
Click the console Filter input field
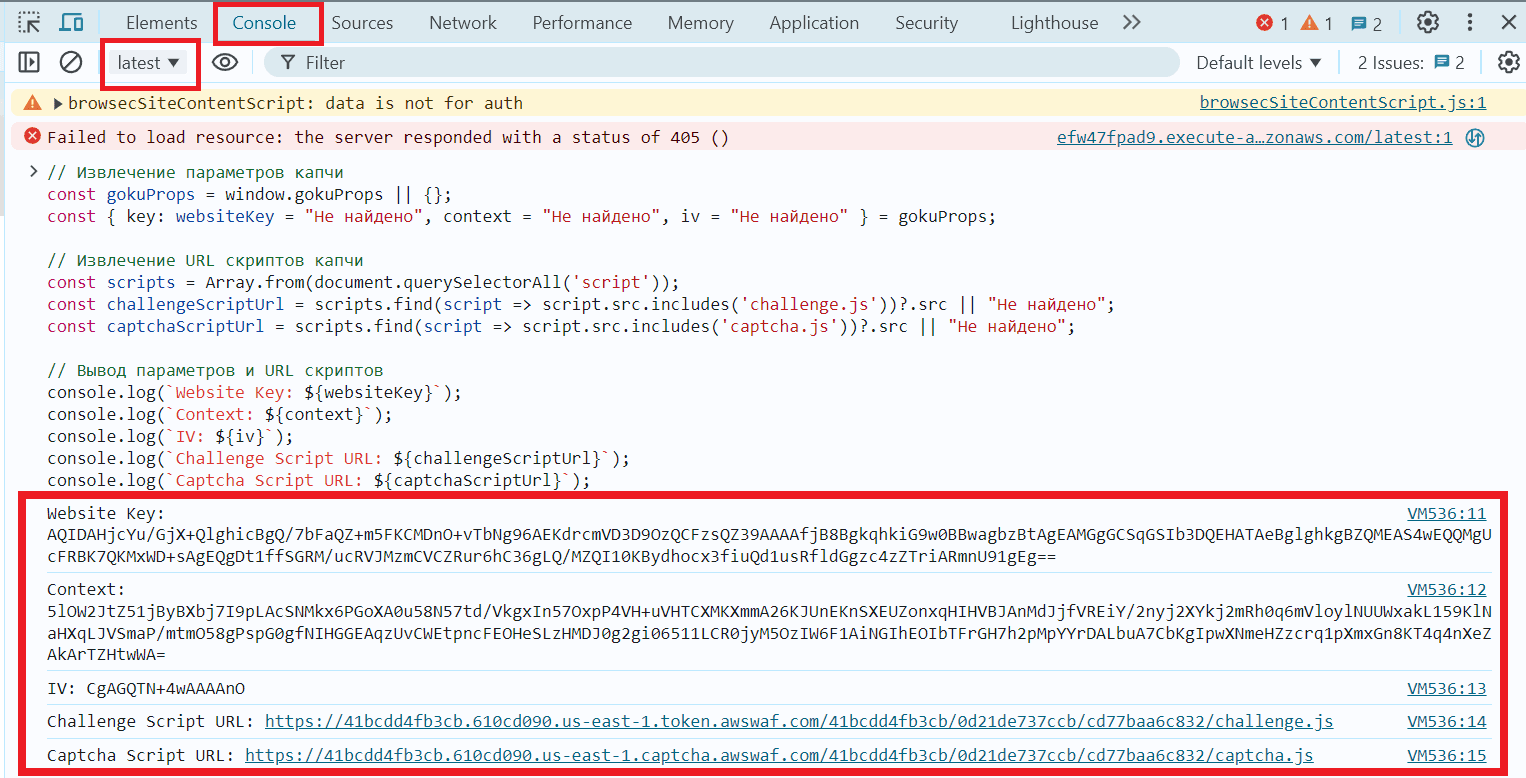pos(722,62)
